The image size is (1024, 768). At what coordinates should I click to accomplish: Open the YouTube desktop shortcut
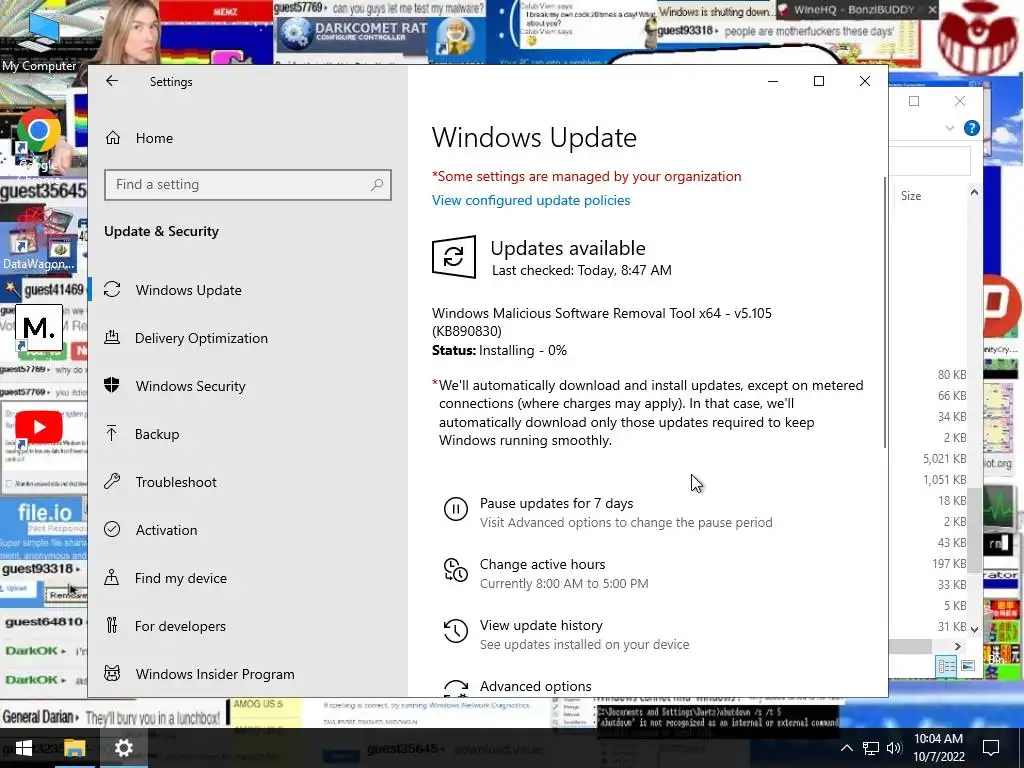tap(39, 428)
